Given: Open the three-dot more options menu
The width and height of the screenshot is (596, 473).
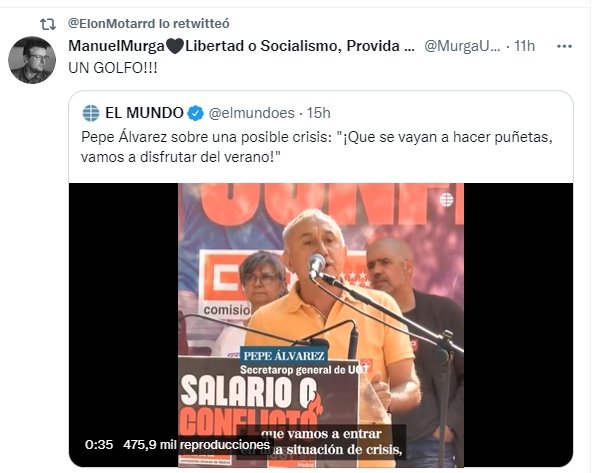Looking at the screenshot, I should coord(564,46).
